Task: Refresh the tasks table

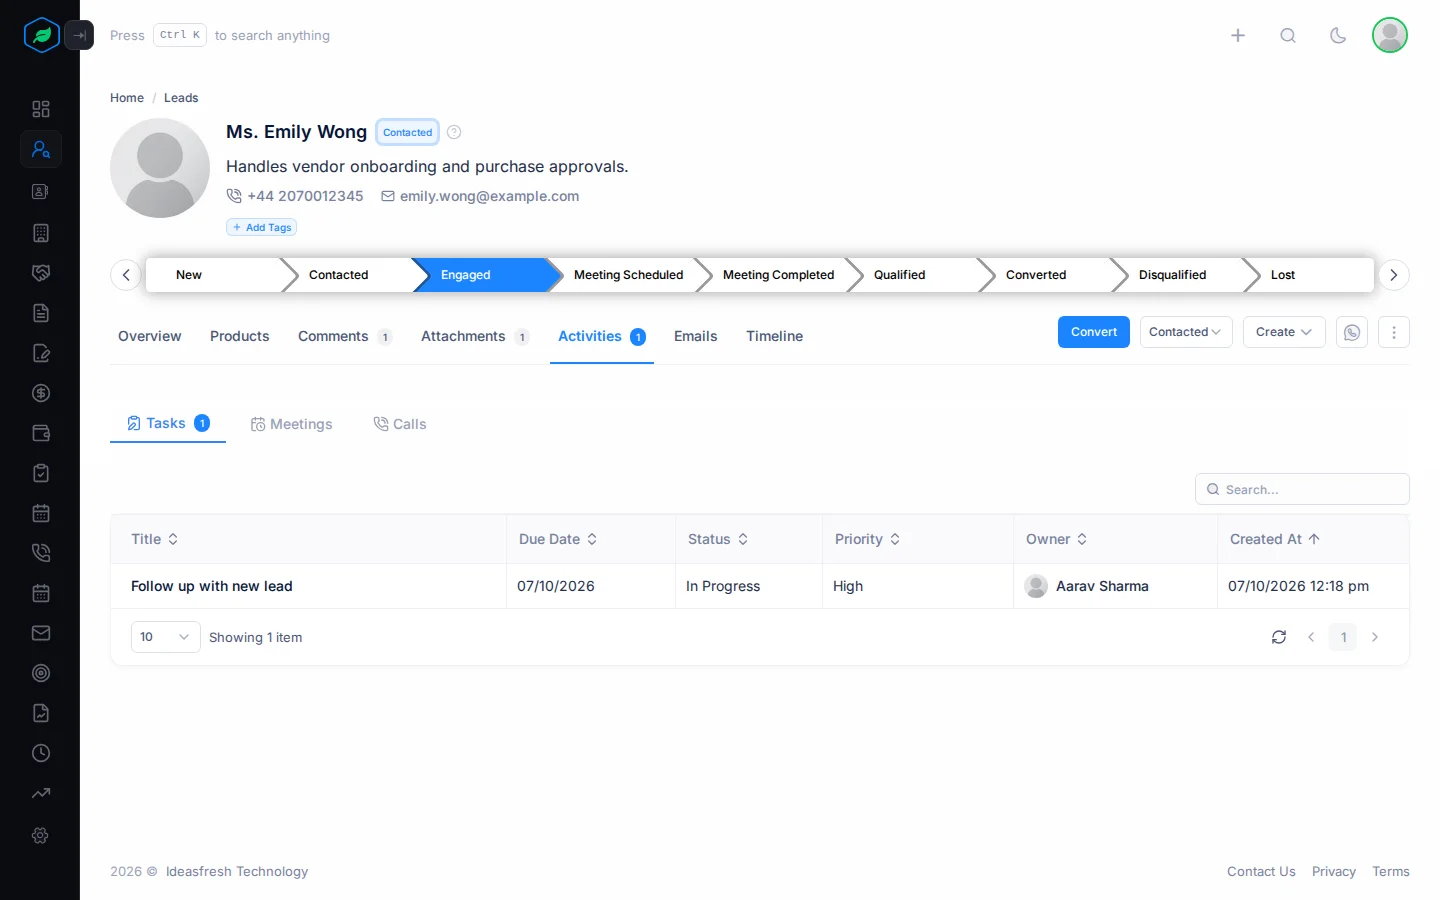Action: click(1279, 637)
